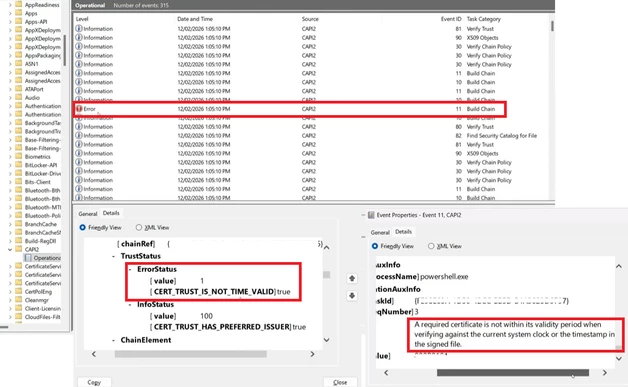Click the Apps-API folder icon
The width and height of the screenshot is (628, 387).
(x=18, y=21)
